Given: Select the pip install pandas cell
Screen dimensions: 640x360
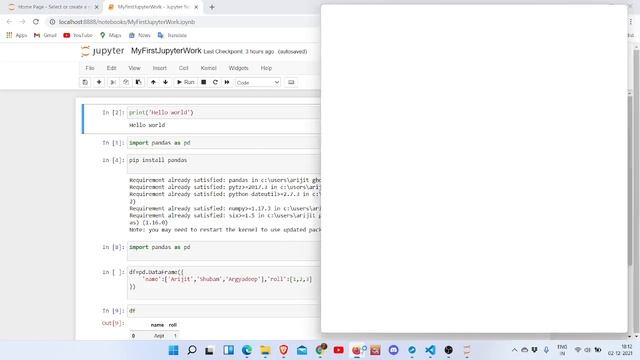Looking at the screenshot, I should tap(224, 164).
